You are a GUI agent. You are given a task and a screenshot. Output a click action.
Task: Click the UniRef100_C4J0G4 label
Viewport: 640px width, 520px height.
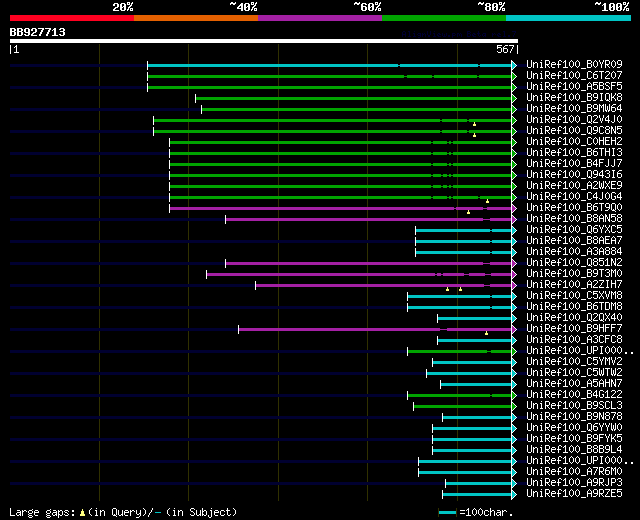pos(574,197)
